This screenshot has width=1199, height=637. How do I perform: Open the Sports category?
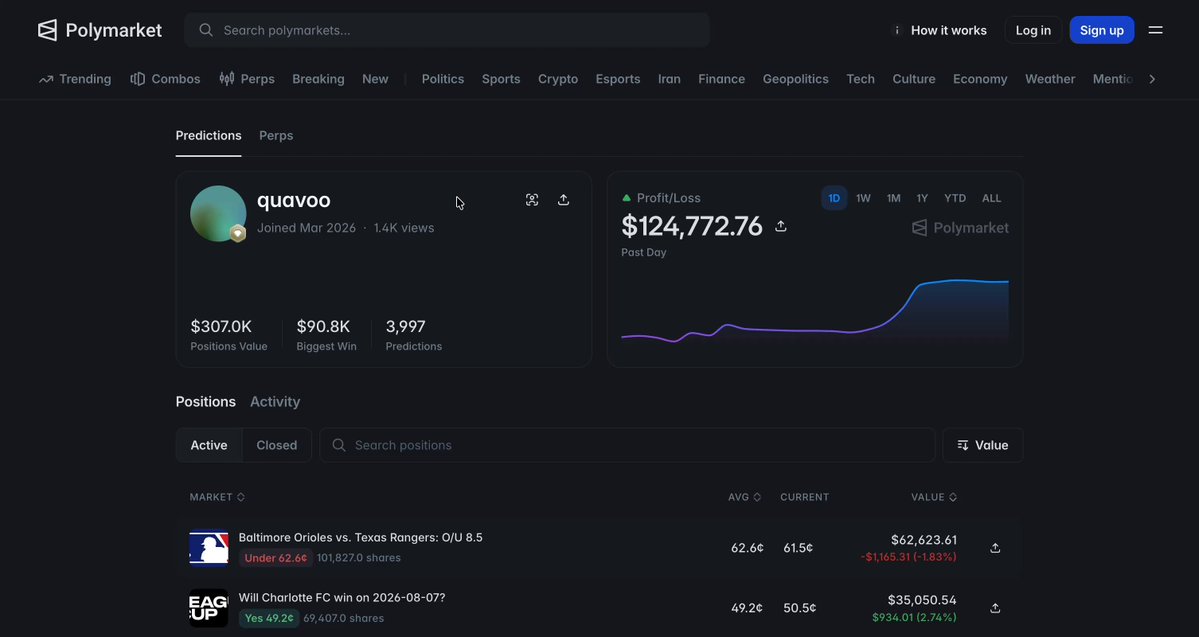coord(501,79)
